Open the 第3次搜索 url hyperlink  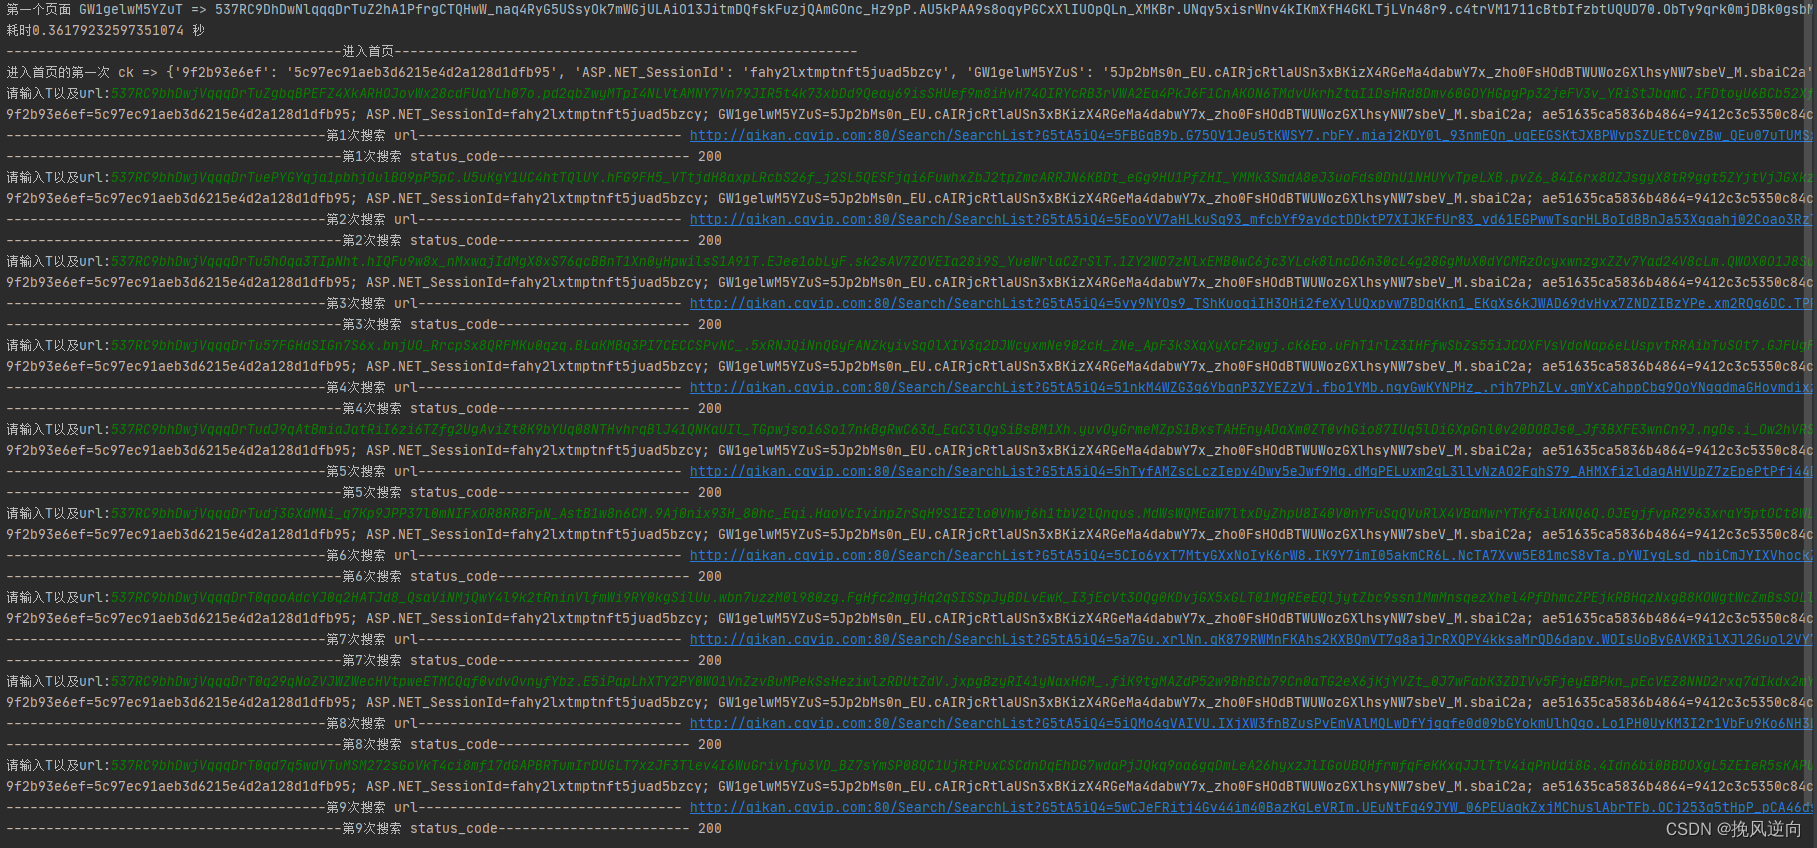[x=1250, y=304]
